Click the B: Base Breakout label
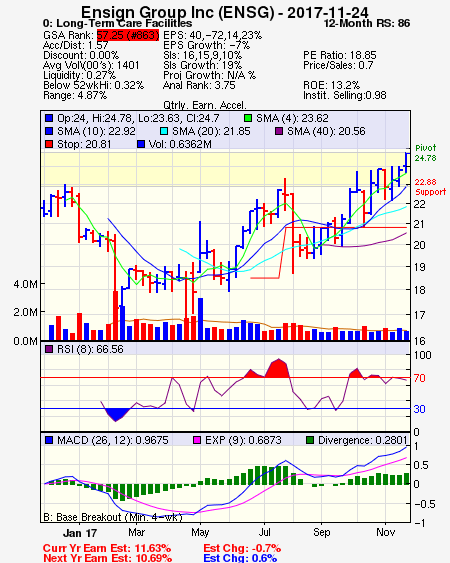 pos(113,517)
